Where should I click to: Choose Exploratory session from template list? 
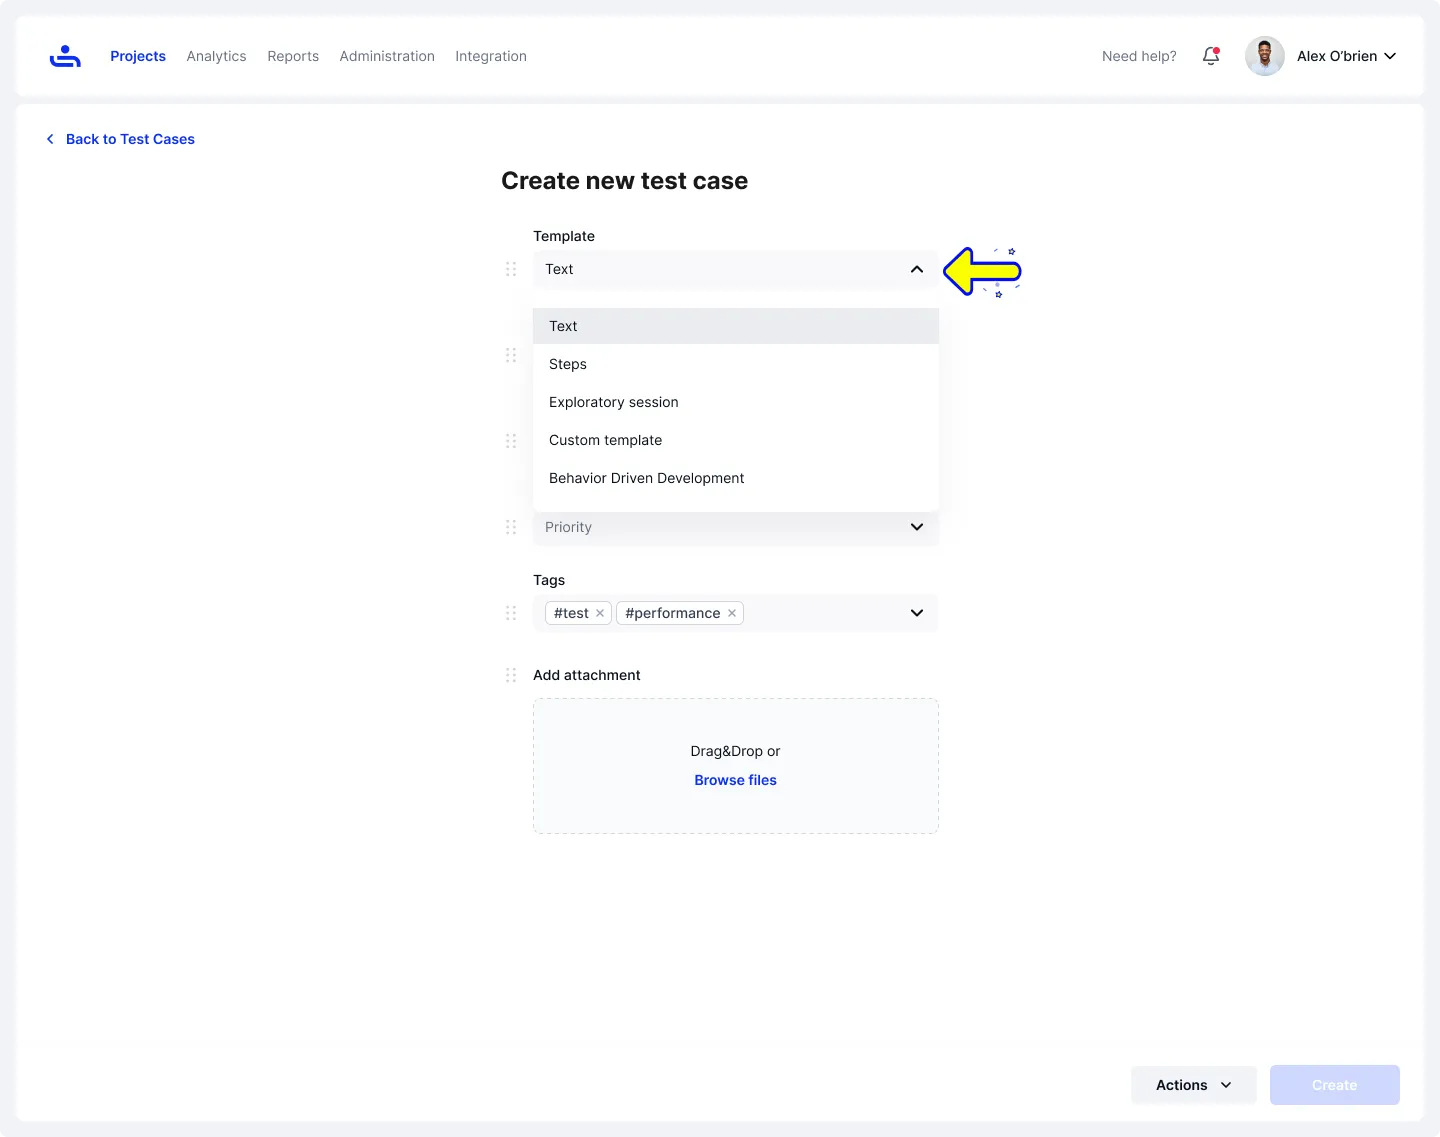[613, 402]
